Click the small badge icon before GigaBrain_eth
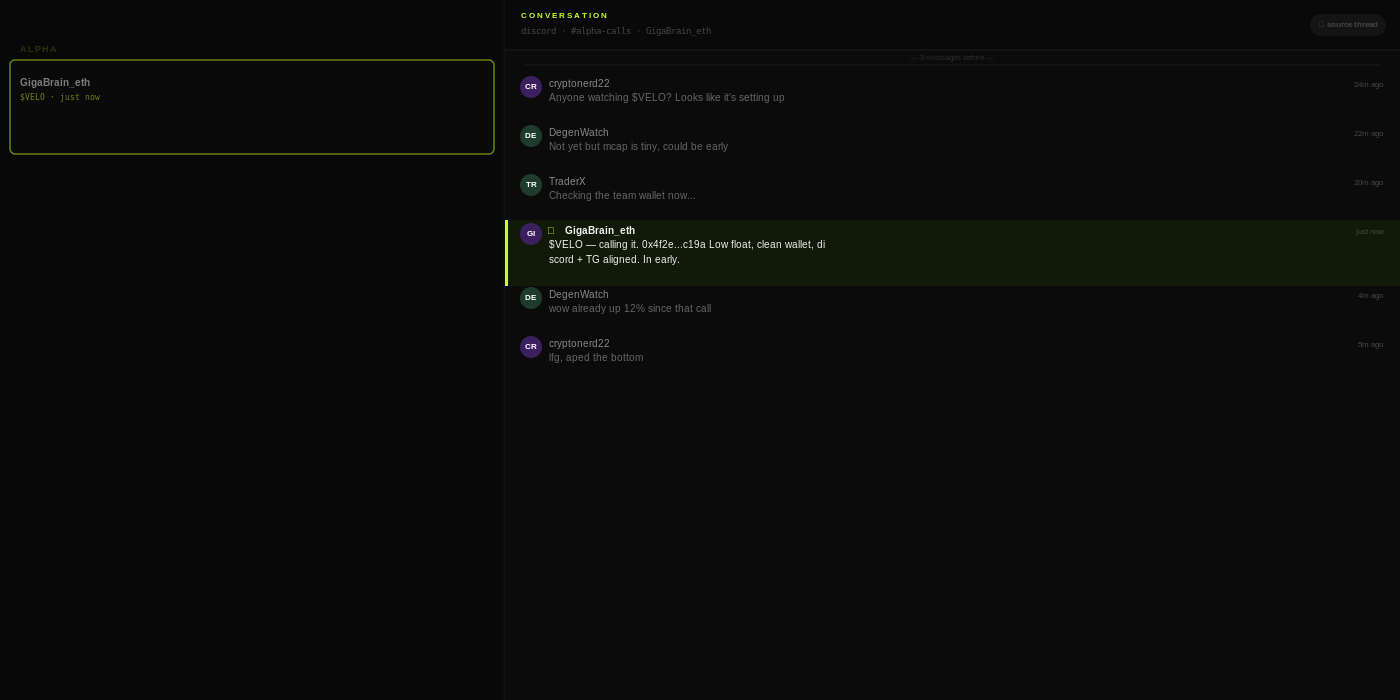 pyautogui.click(x=551, y=231)
